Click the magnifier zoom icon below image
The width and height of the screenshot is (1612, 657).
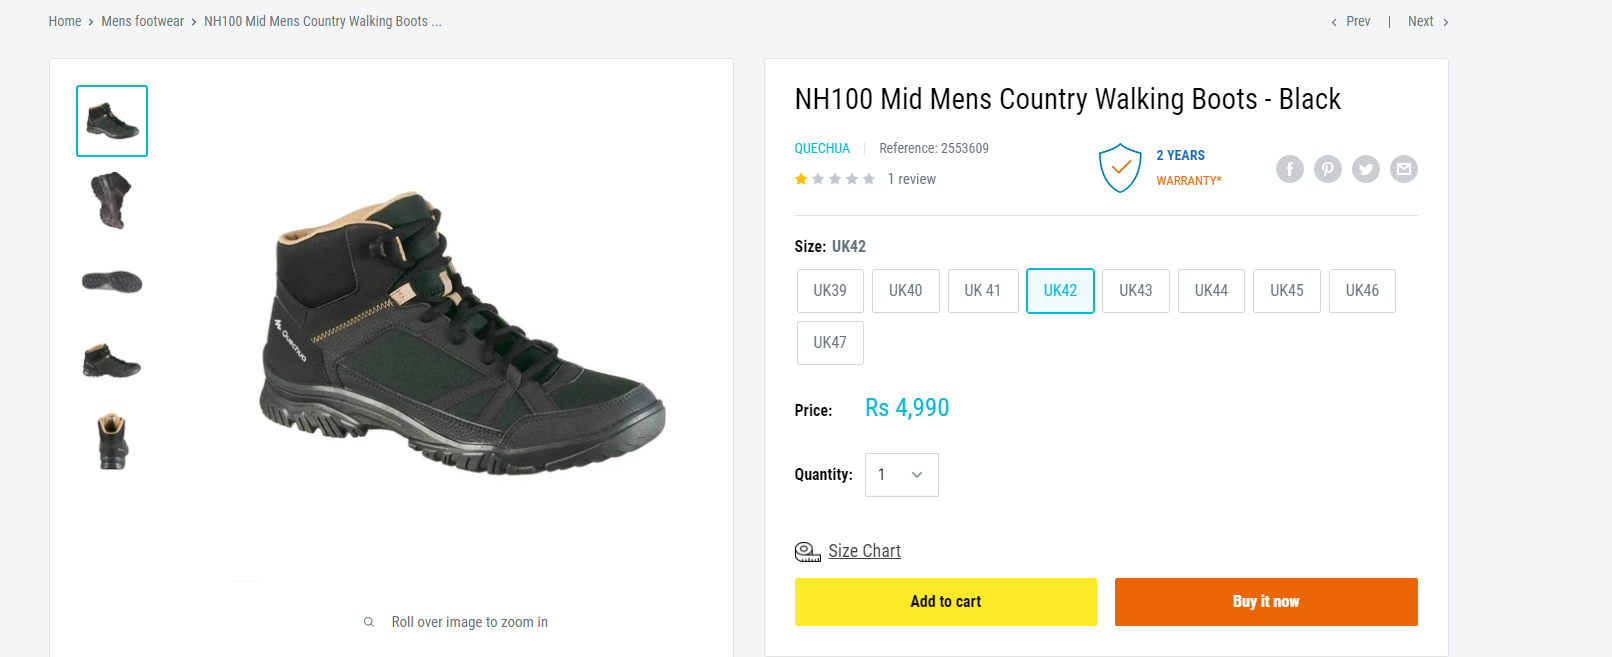[369, 622]
